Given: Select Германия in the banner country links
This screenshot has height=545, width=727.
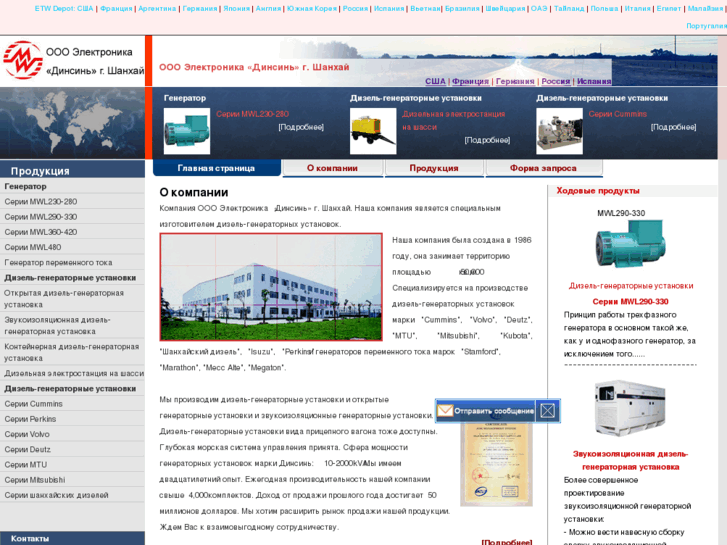Looking at the screenshot, I should coord(515,81).
